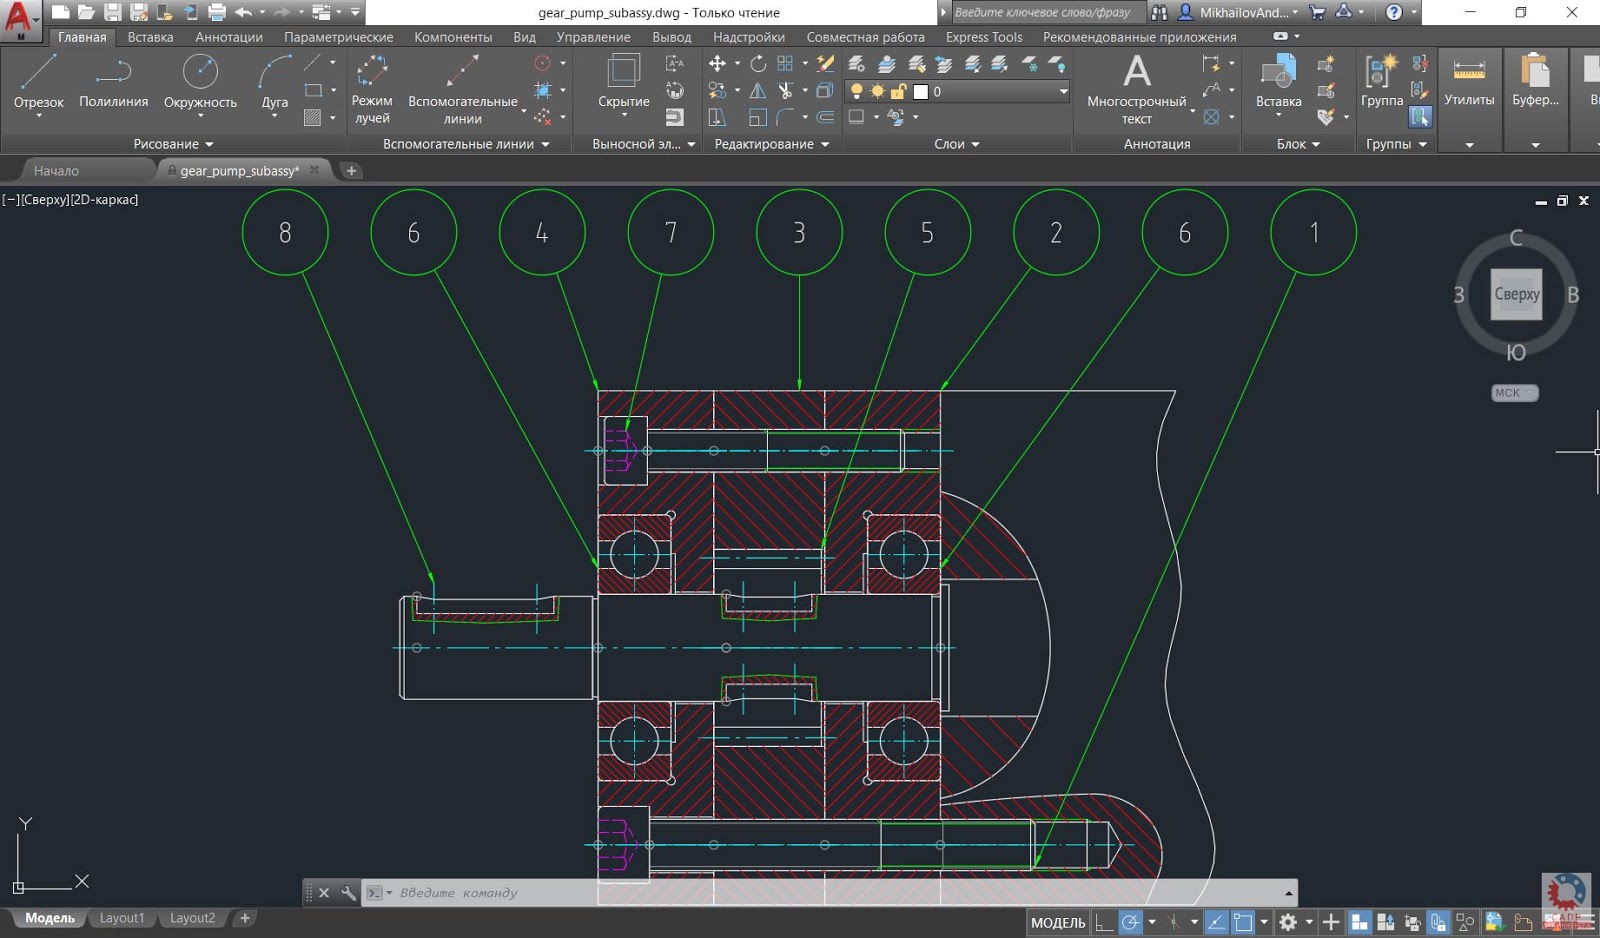Click the Вспомогательные линии construction line tool
Image resolution: width=1600 pixels, height=938 pixels.
click(x=462, y=89)
